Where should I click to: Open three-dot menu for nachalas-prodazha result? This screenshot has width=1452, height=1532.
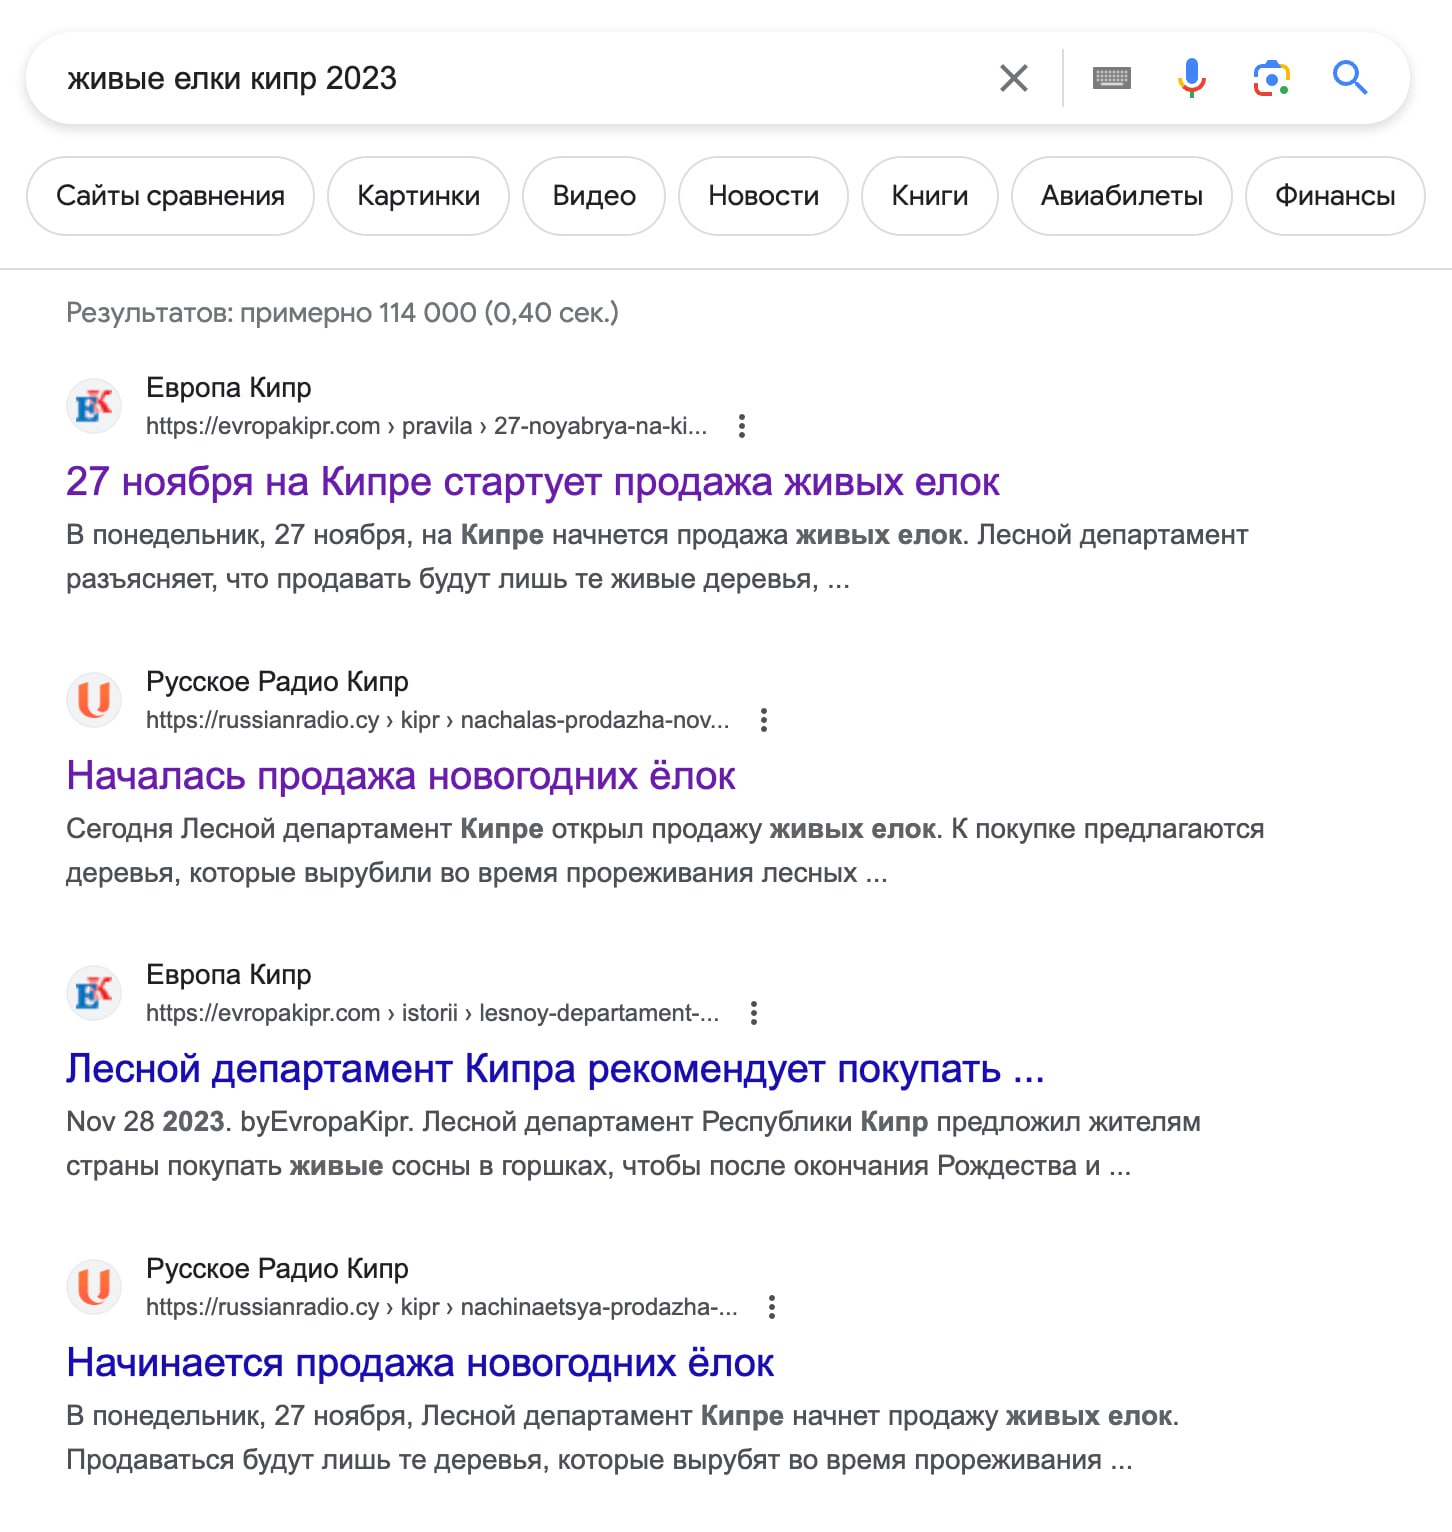[x=763, y=720]
